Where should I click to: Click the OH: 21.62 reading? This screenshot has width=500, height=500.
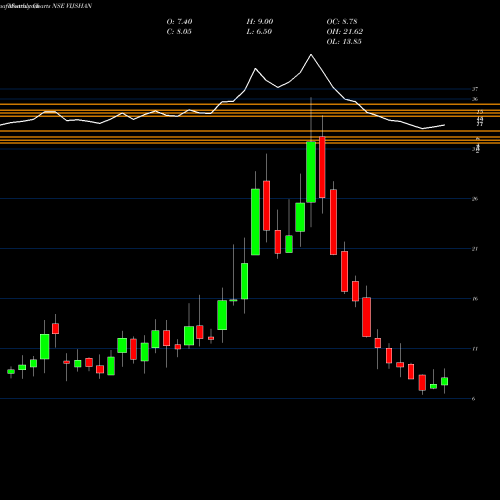[x=345, y=32]
